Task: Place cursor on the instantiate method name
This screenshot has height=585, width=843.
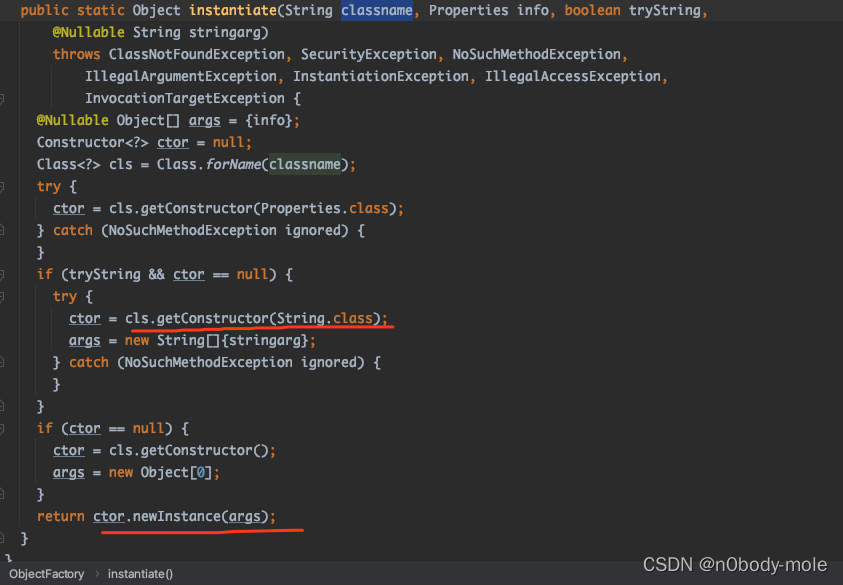Action: click(233, 10)
